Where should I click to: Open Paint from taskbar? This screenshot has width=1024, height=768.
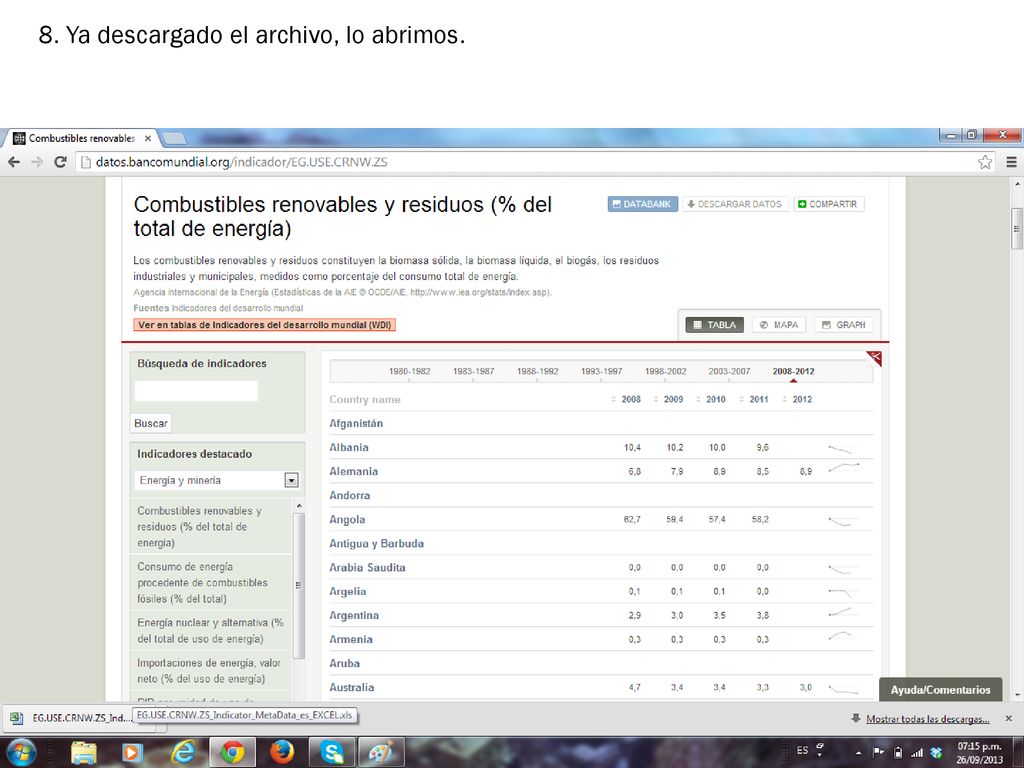382,753
